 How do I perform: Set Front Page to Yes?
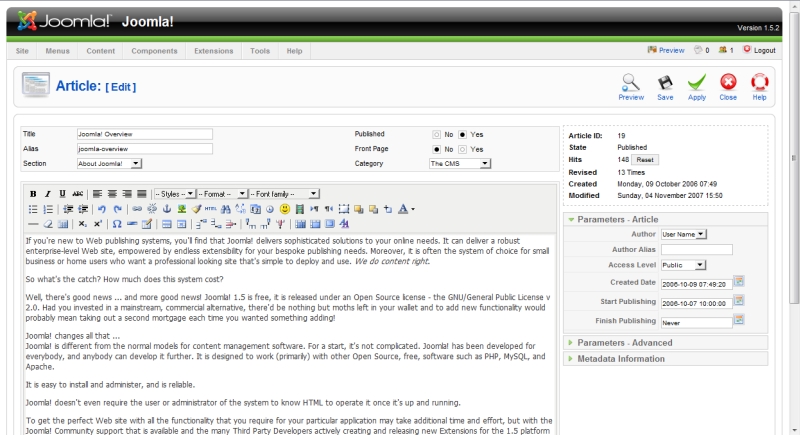[462, 149]
